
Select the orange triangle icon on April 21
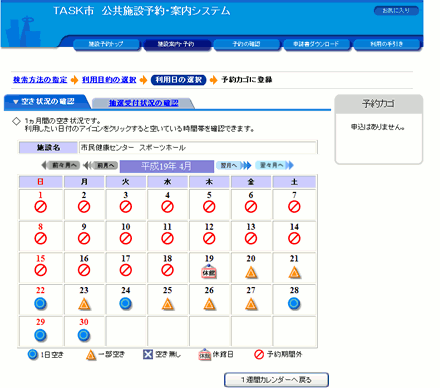point(294,273)
